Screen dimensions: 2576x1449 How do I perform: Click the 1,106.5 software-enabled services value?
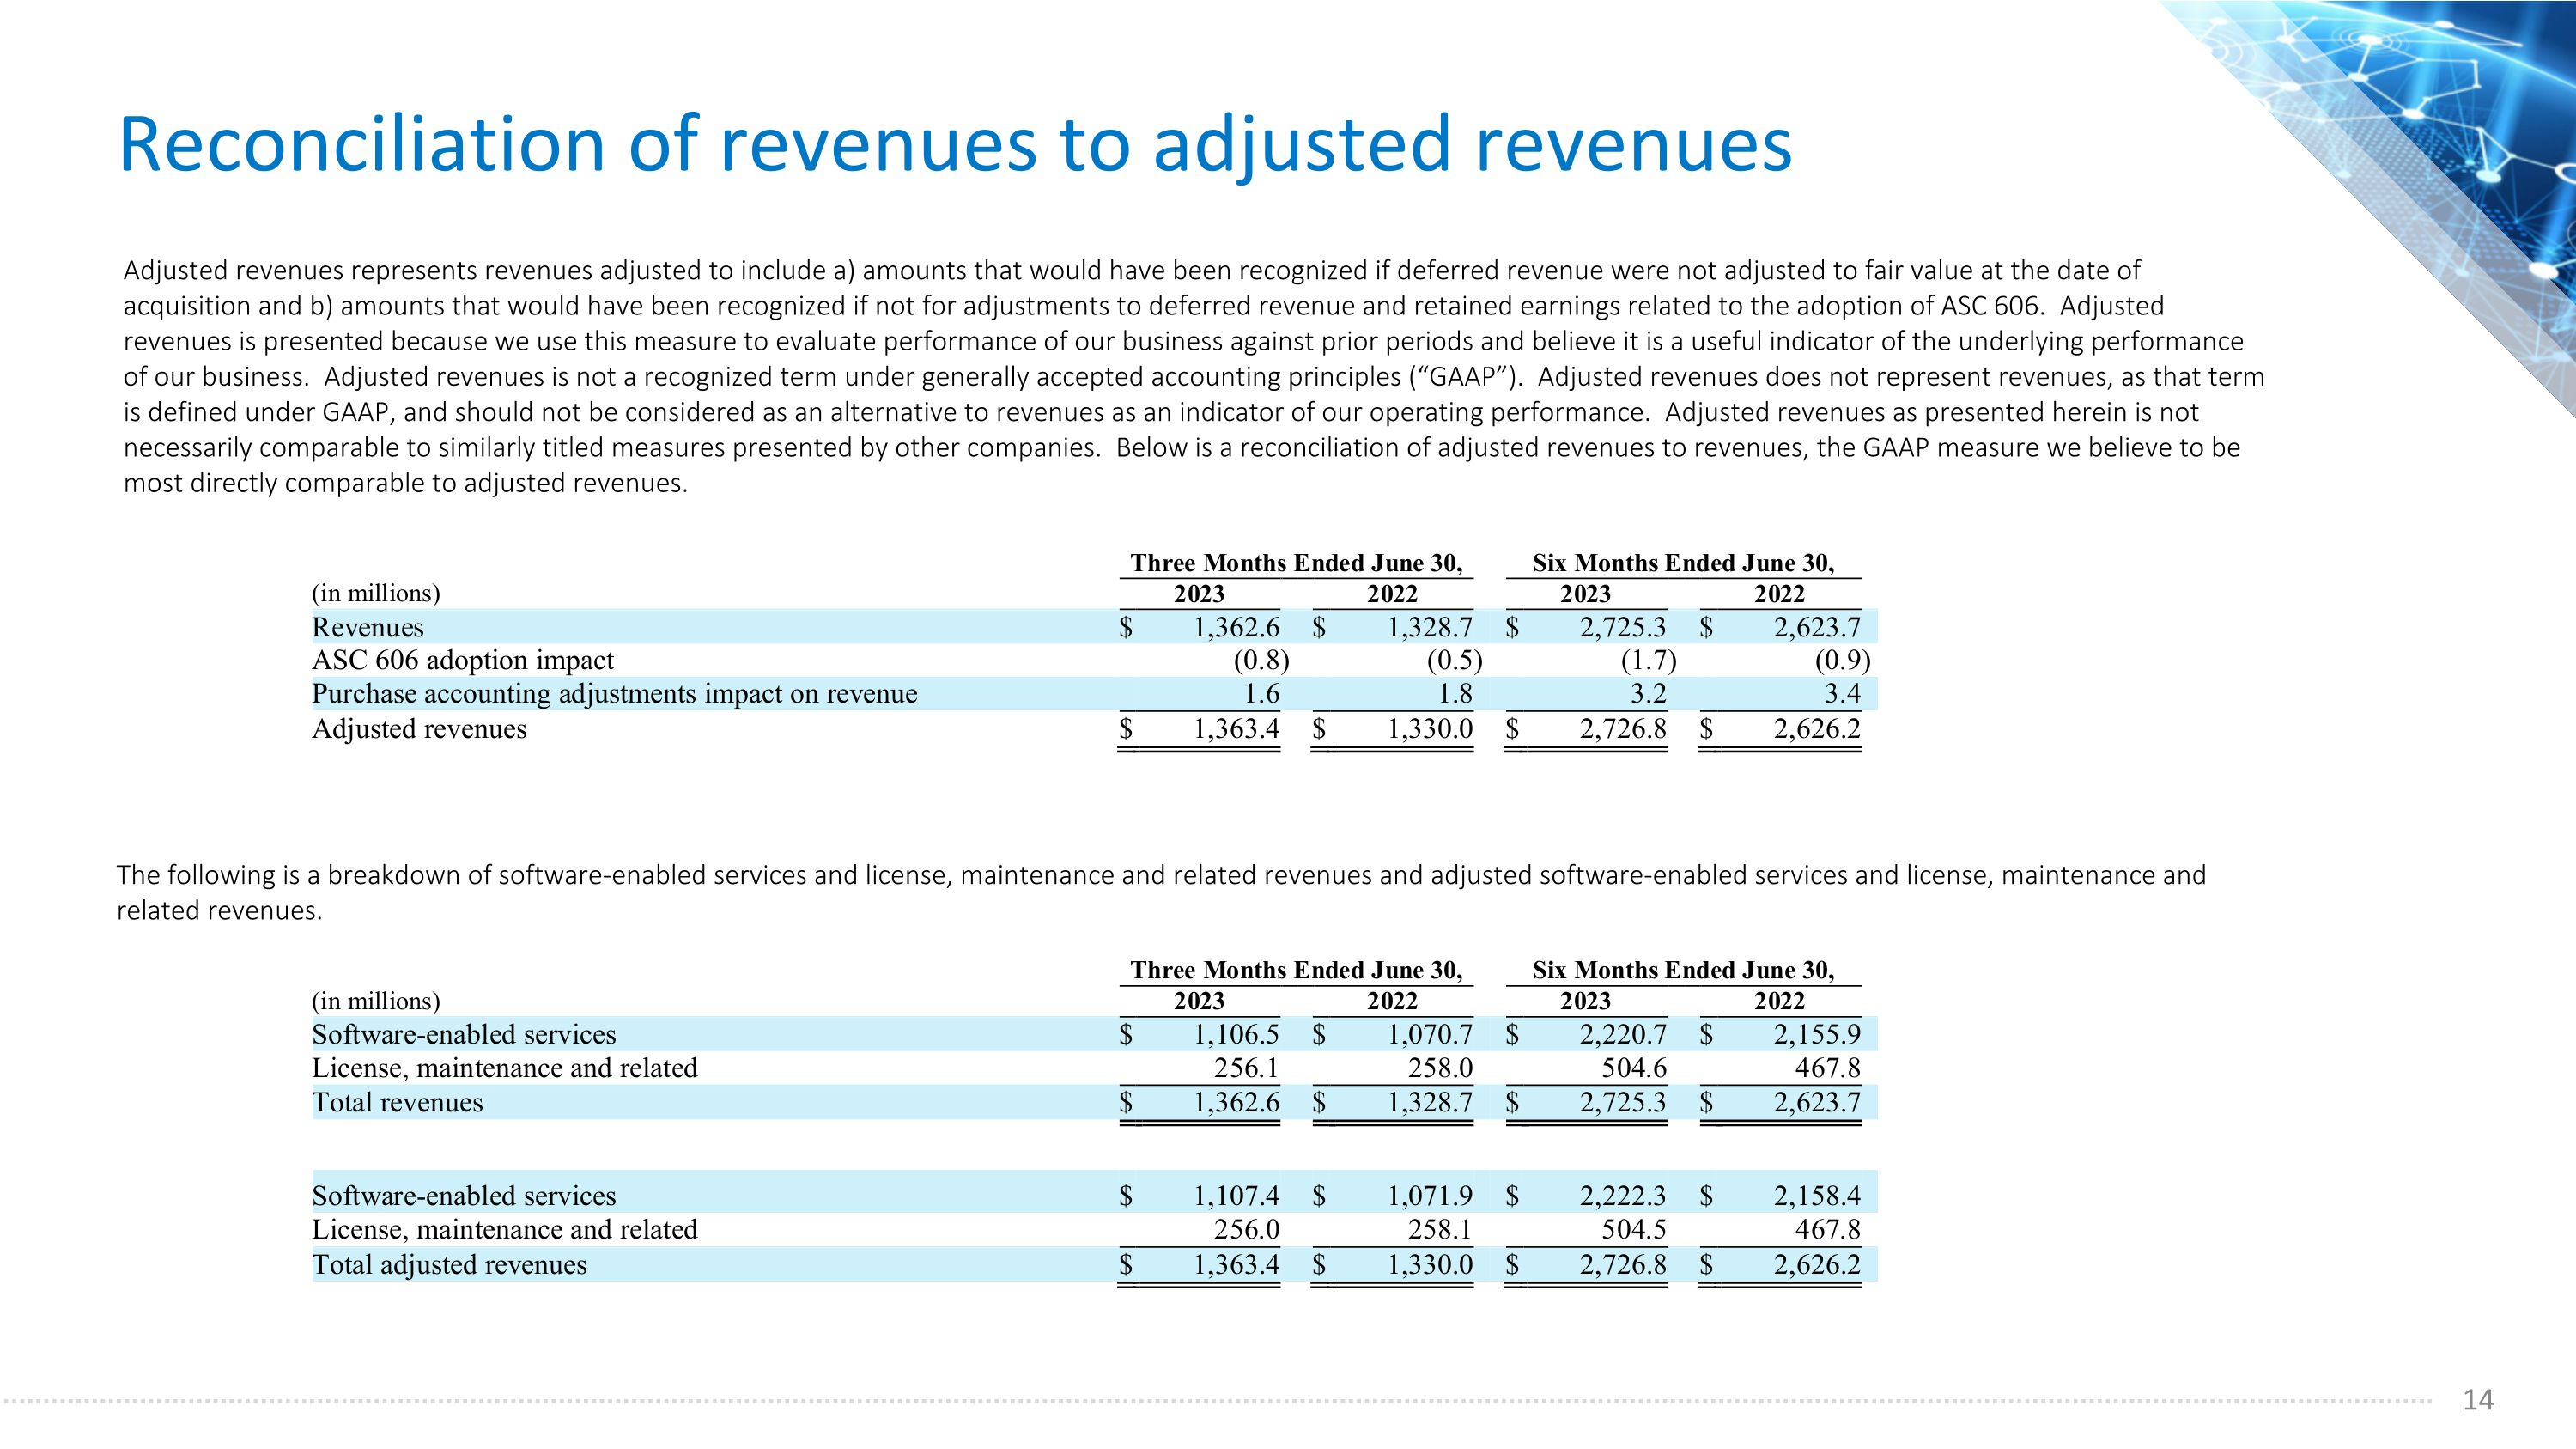pos(1236,1034)
